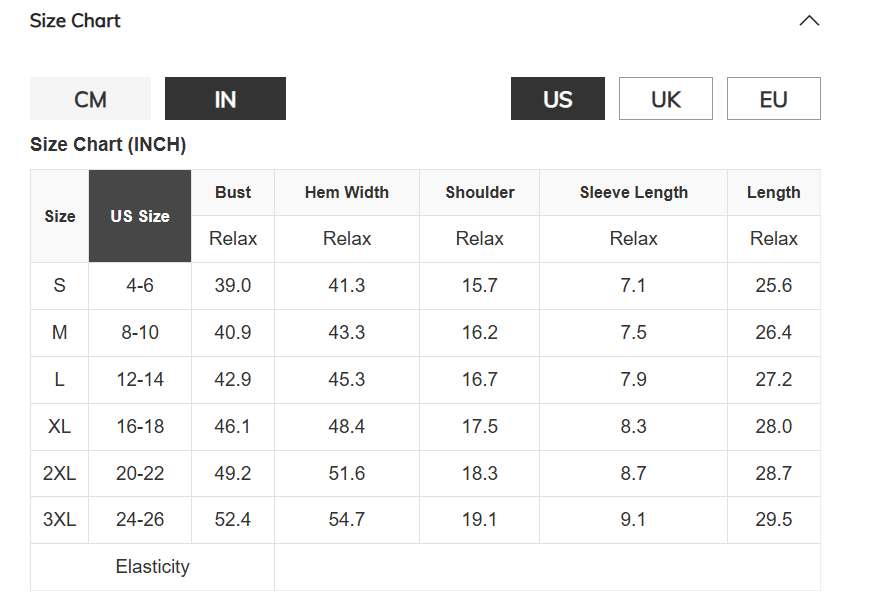885x608 pixels.
Task: Click the Hem Width column header
Action: point(347,192)
